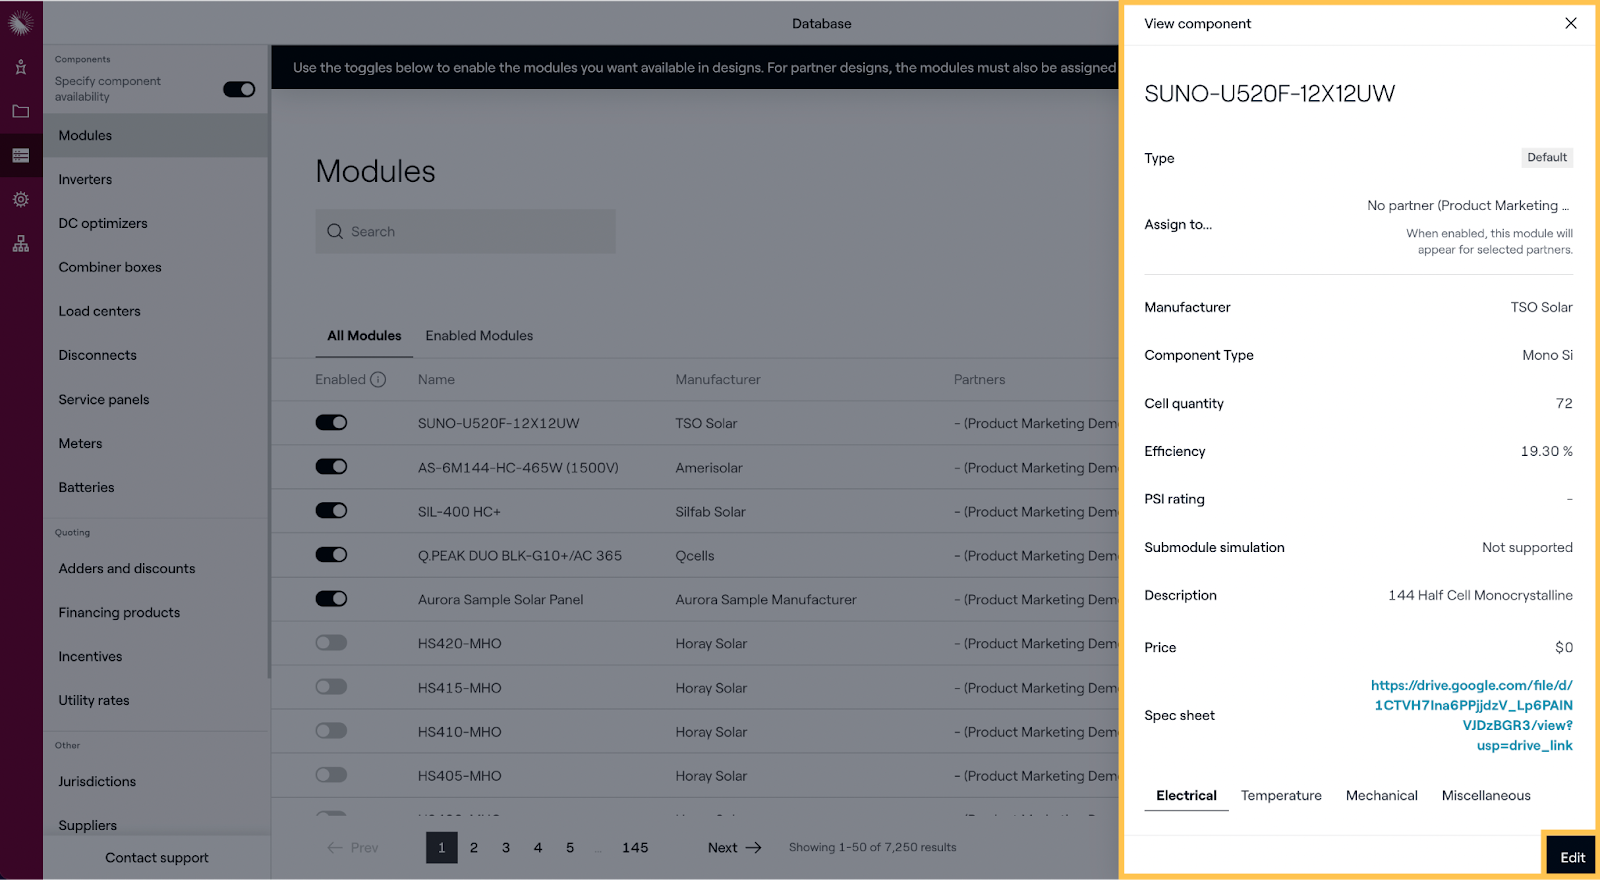The width and height of the screenshot is (1600, 880).
Task: Go to page 3
Action: (506, 847)
